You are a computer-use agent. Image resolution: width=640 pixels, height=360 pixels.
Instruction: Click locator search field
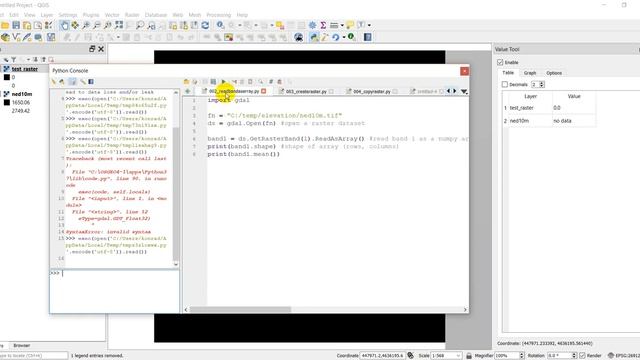[33, 356]
